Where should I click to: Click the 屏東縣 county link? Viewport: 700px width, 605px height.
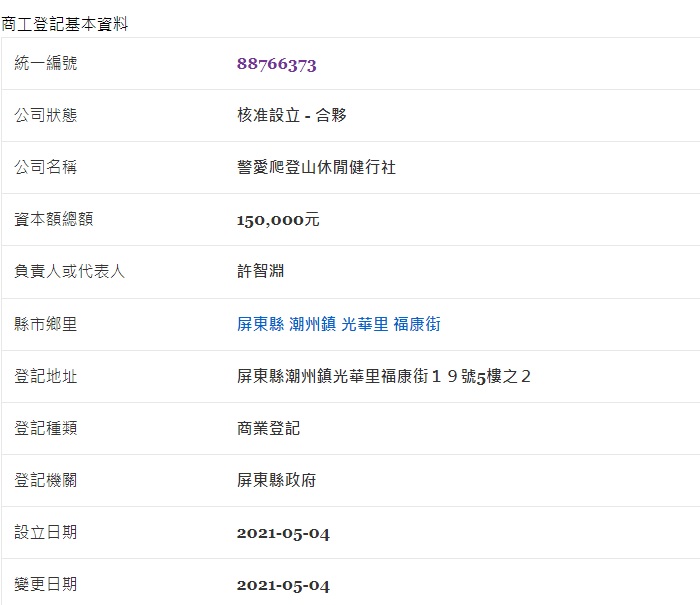[x=259, y=324]
